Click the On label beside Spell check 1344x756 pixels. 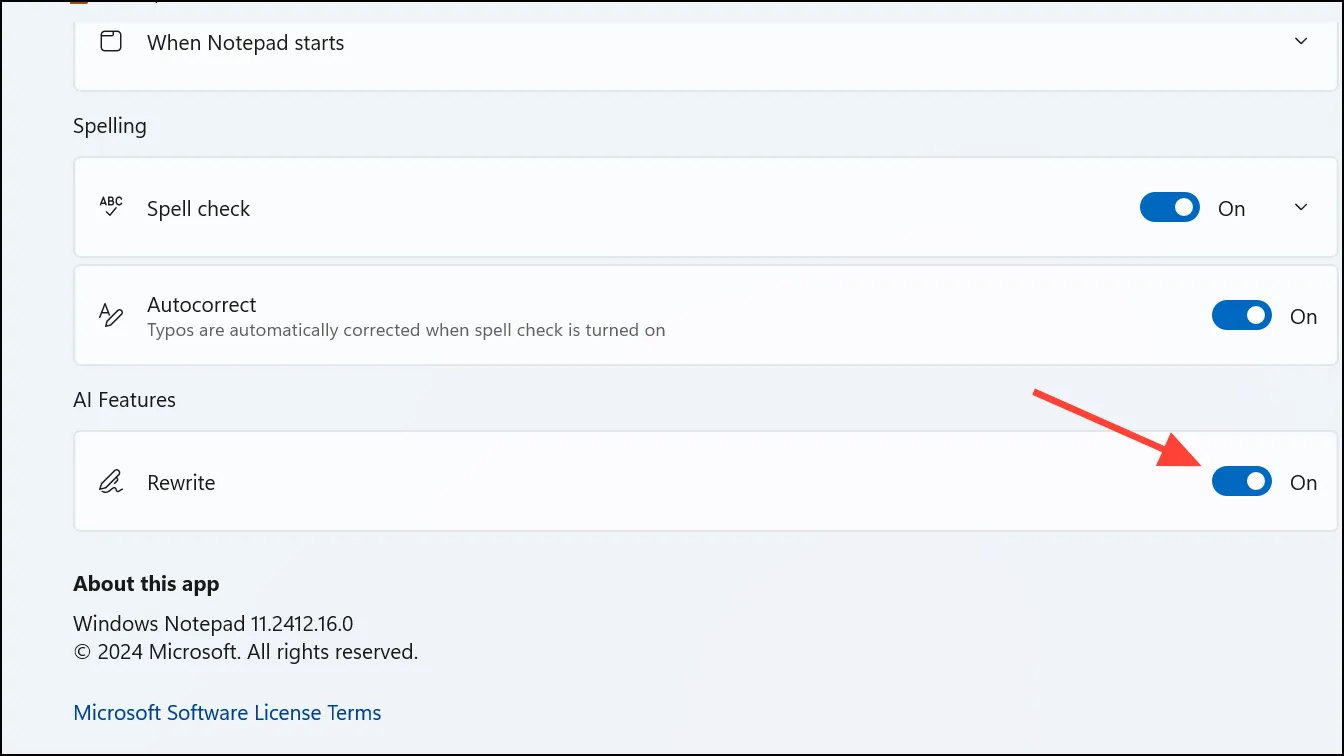coord(1231,209)
